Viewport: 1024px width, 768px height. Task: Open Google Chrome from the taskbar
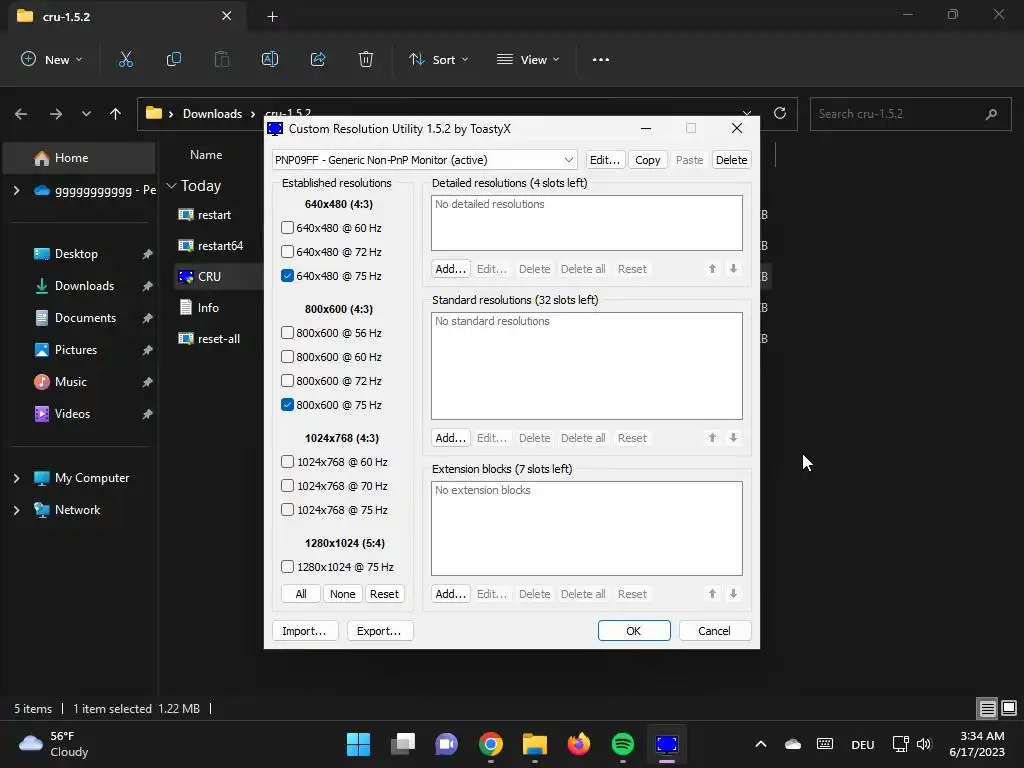490,744
